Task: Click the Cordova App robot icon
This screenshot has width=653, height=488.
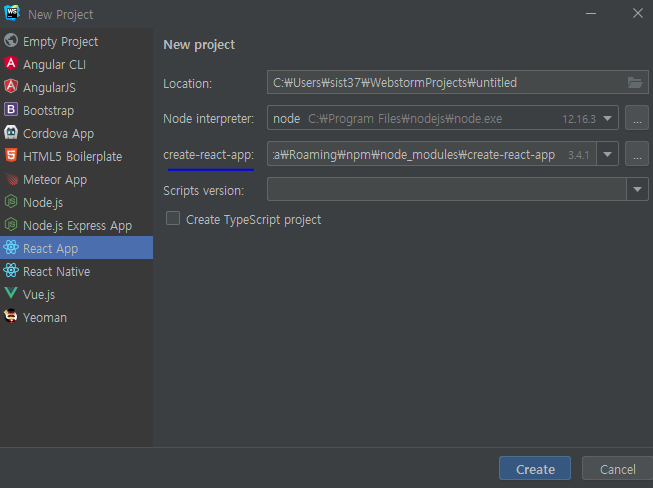Action: click(x=11, y=133)
